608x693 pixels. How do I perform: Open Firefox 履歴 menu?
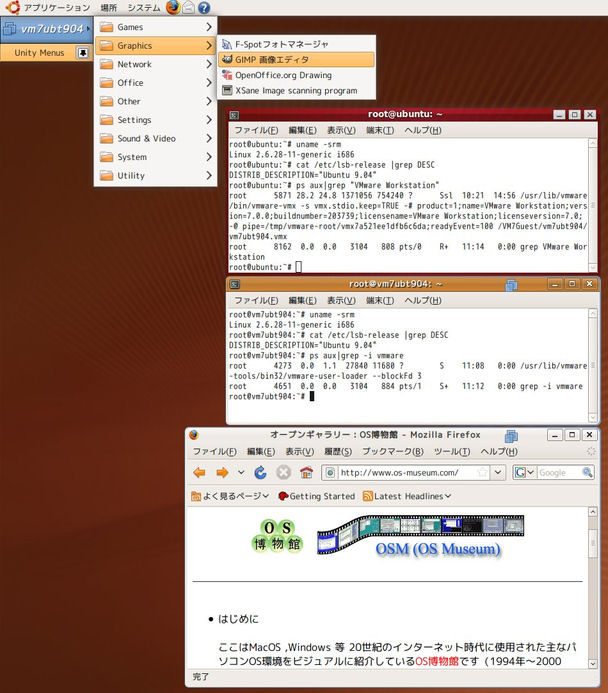tap(338, 452)
